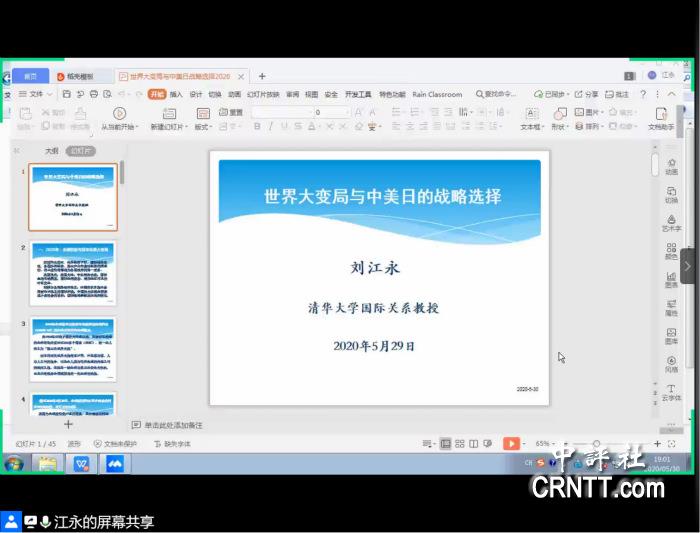This screenshot has height=533, width=700.
Task: Expand the font size combo box
Action: click(346, 112)
